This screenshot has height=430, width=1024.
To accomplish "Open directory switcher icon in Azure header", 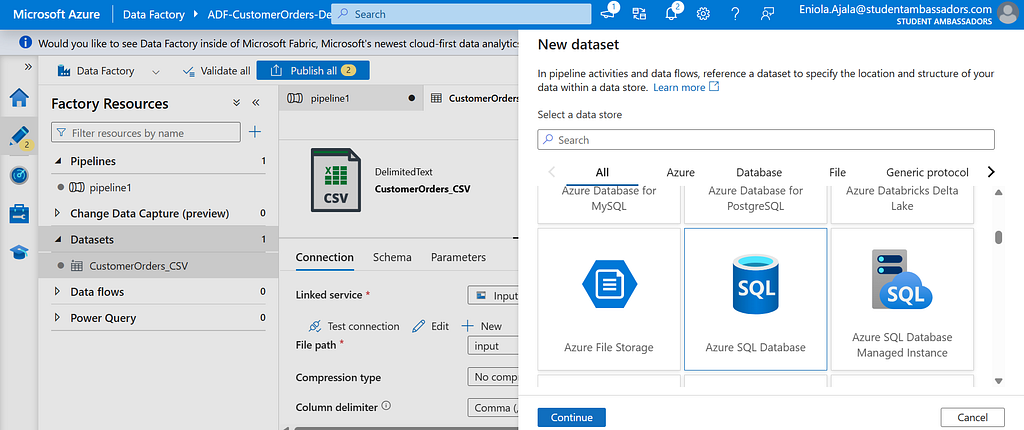I will [639, 14].
